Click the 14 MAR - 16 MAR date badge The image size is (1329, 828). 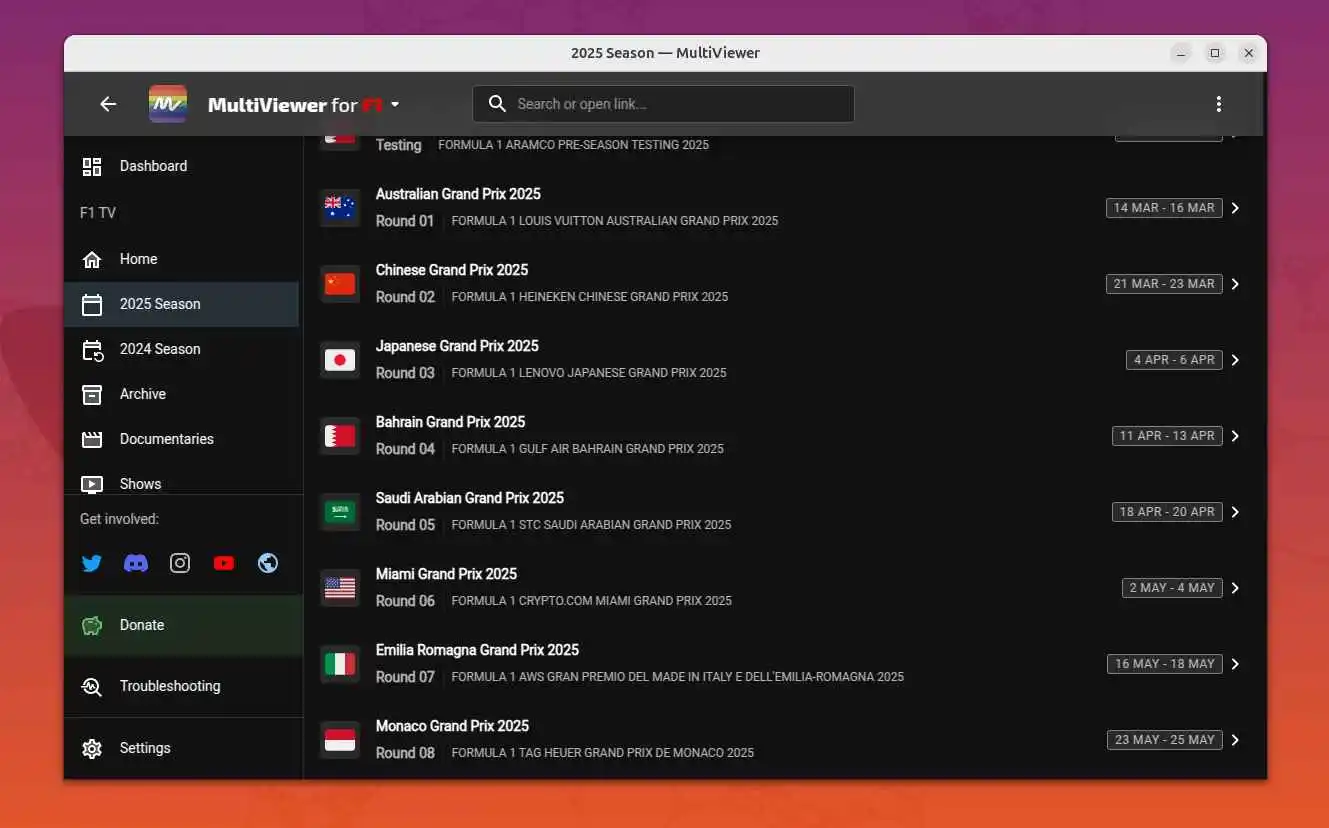click(1164, 208)
